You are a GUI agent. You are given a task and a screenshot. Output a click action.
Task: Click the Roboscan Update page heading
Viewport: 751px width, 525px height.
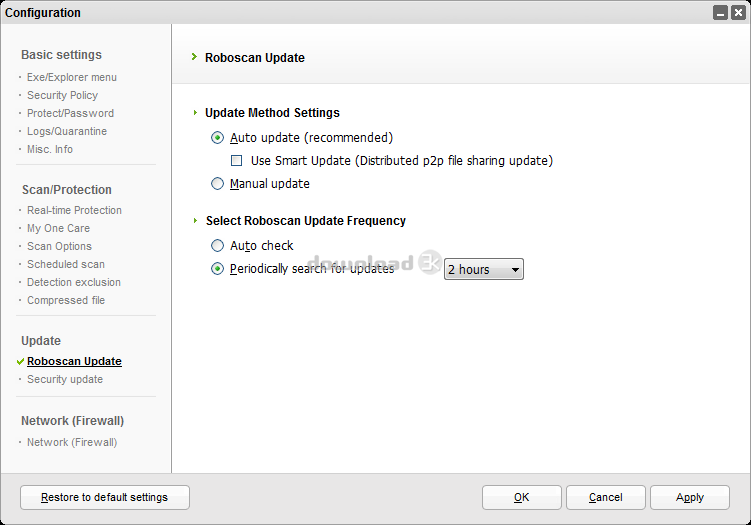pos(255,57)
